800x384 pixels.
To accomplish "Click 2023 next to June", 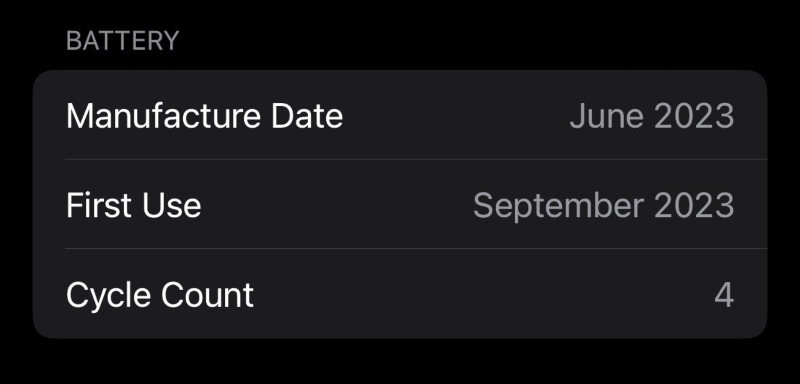I will [x=694, y=116].
